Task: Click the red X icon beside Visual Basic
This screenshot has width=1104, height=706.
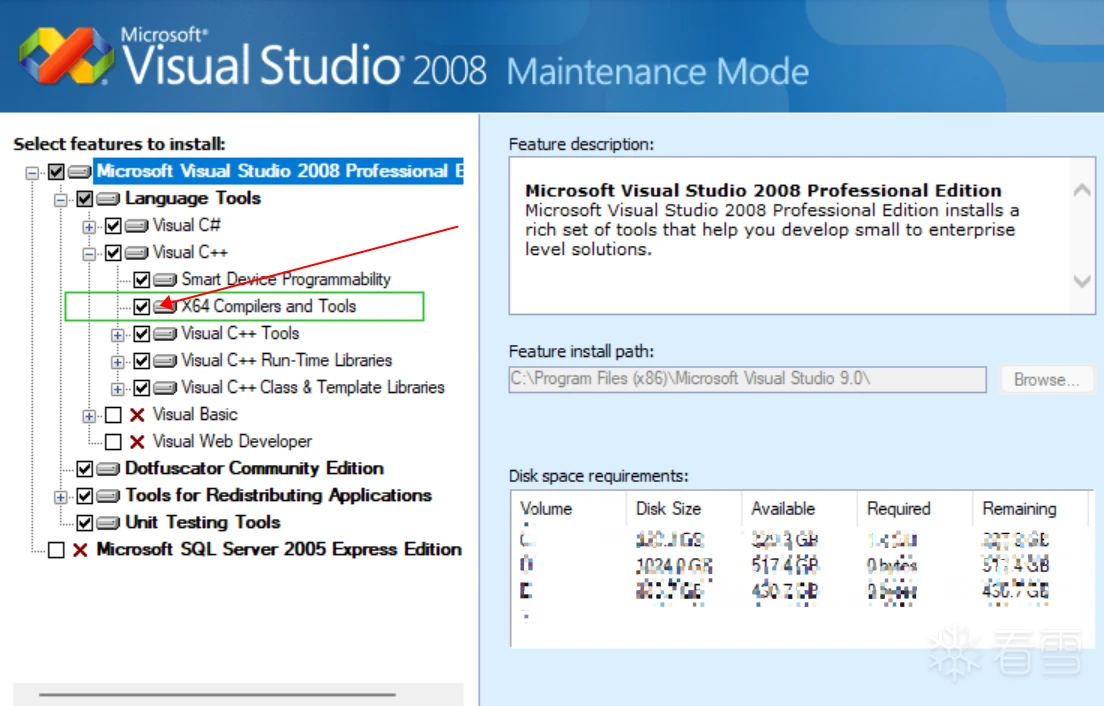Action: pyautogui.click(x=137, y=415)
